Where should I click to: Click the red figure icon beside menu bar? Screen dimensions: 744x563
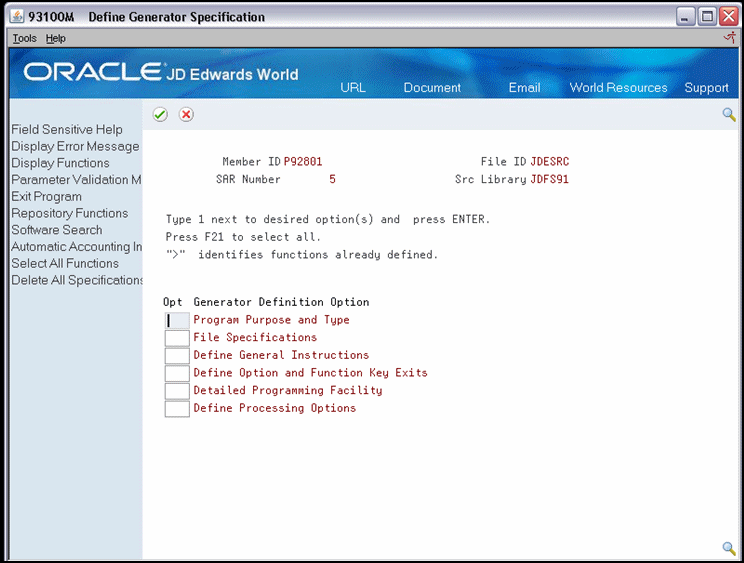(x=730, y=37)
